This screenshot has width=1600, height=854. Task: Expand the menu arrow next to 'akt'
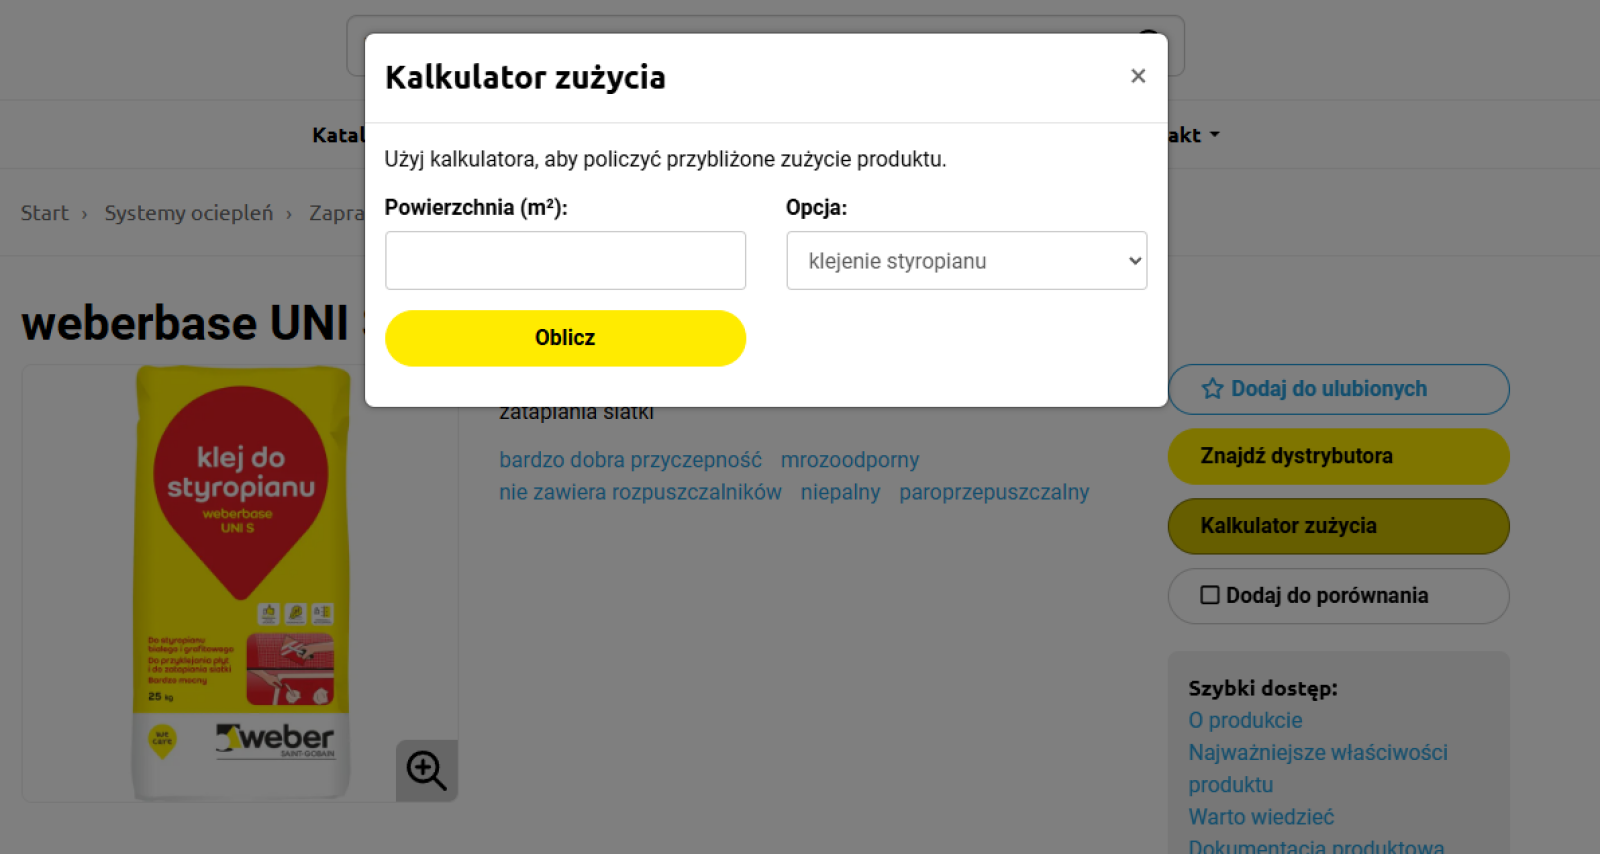click(1215, 134)
